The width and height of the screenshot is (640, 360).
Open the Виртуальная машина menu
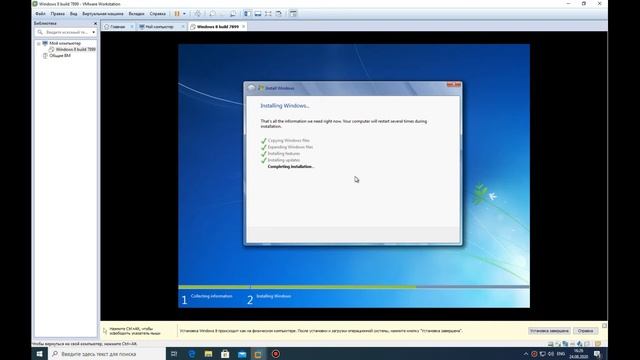coord(103,13)
